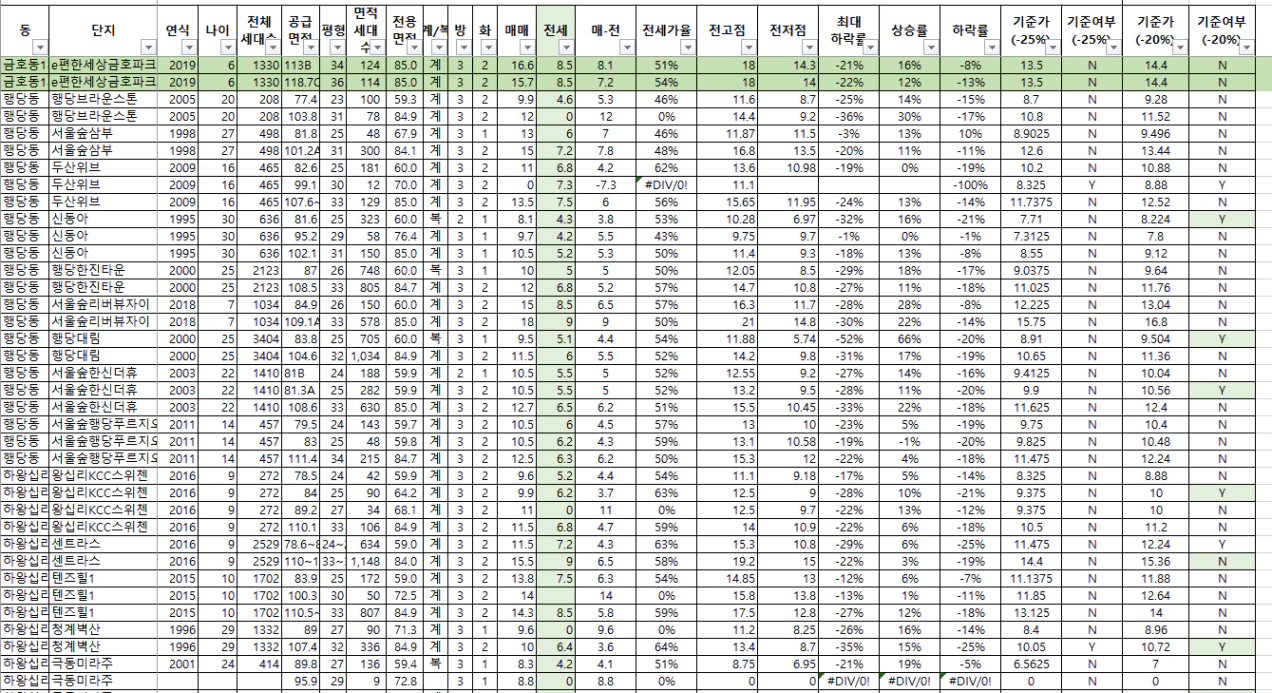The image size is (1272, 693).
Task: Click the -52% 최대 하락률 cell
Action: click(847, 339)
